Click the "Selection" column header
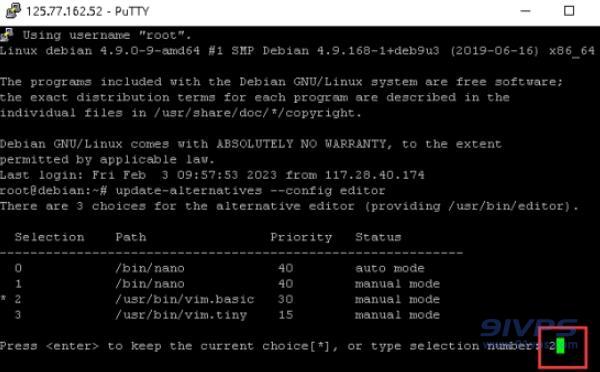The width and height of the screenshot is (600, 372). click(x=49, y=237)
